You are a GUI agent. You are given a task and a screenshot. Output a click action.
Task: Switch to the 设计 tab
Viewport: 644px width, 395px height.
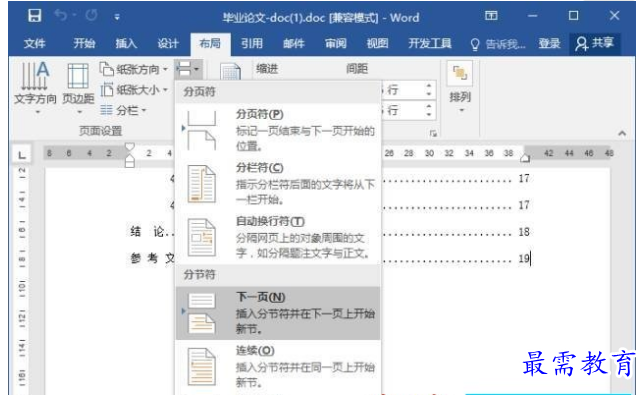[x=168, y=43]
